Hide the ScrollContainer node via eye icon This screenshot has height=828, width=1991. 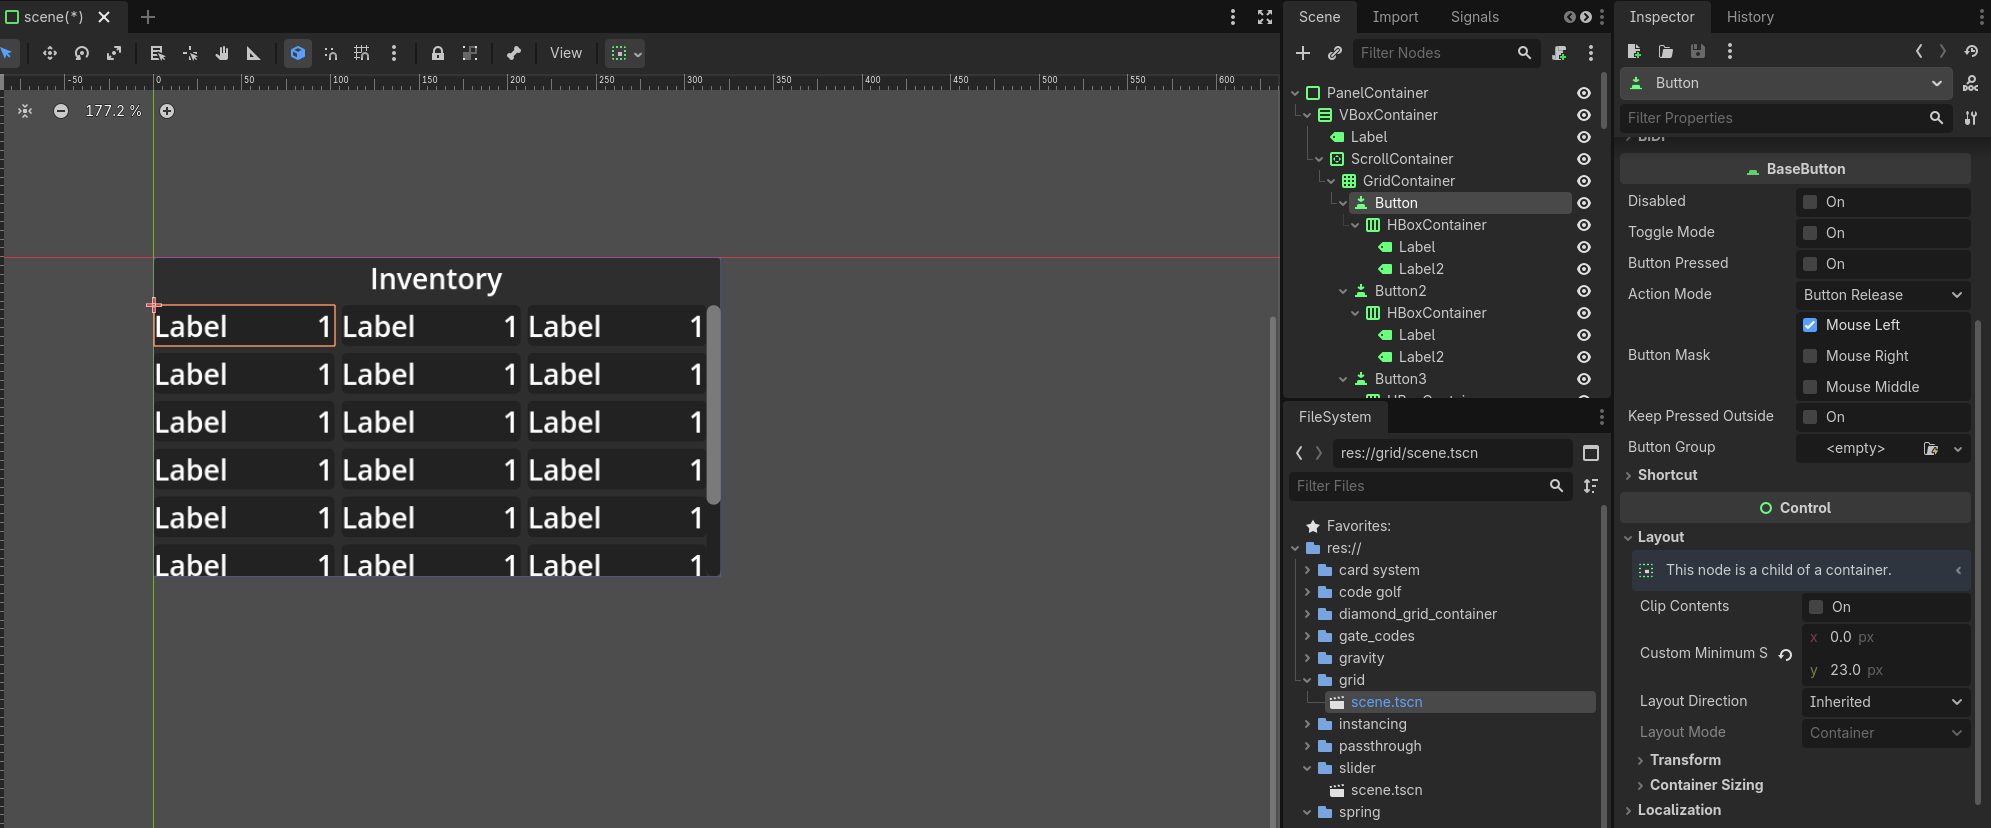point(1584,159)
